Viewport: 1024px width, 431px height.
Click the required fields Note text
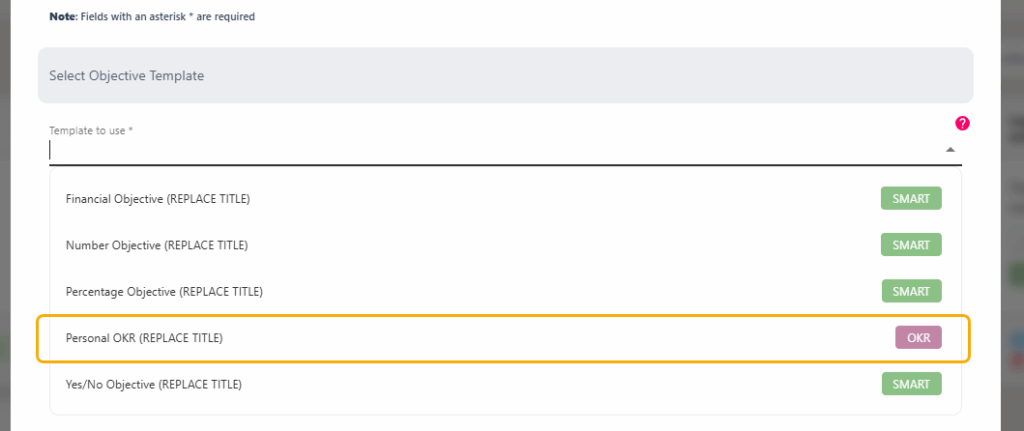click(152, 17)
